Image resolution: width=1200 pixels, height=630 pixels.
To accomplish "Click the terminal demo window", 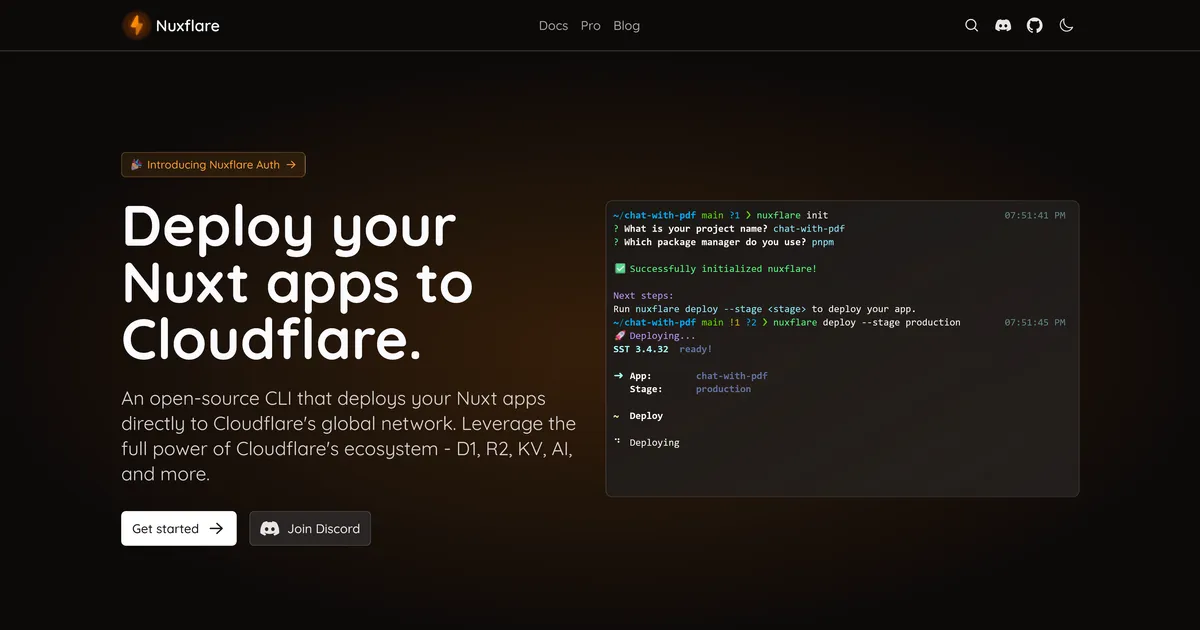I will point(842,400).
